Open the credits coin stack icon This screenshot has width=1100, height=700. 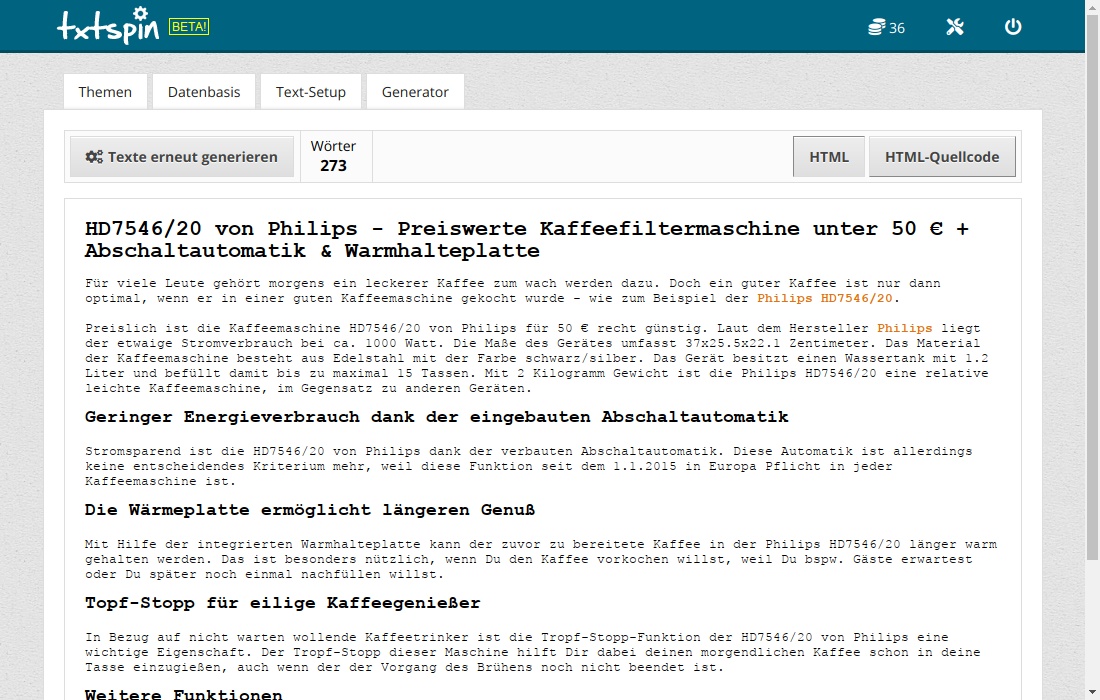pos(877,27)
